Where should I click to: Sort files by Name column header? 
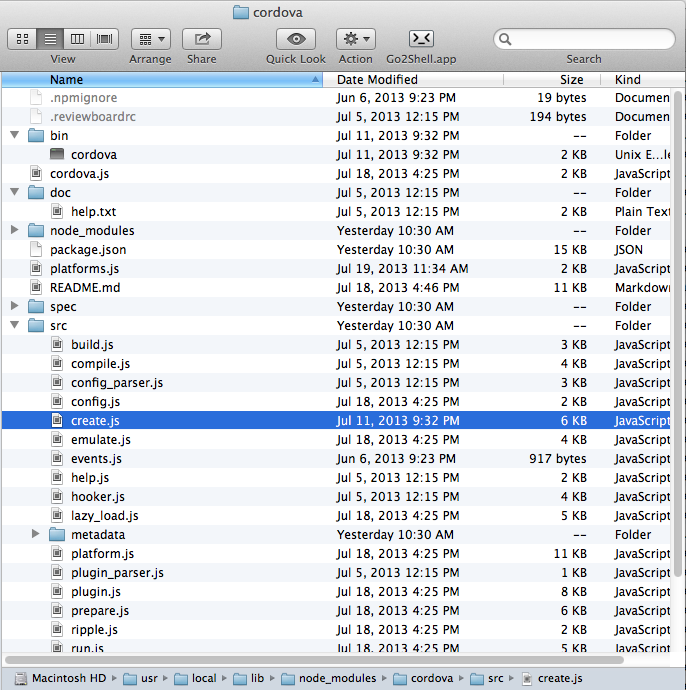coord(67,79)
